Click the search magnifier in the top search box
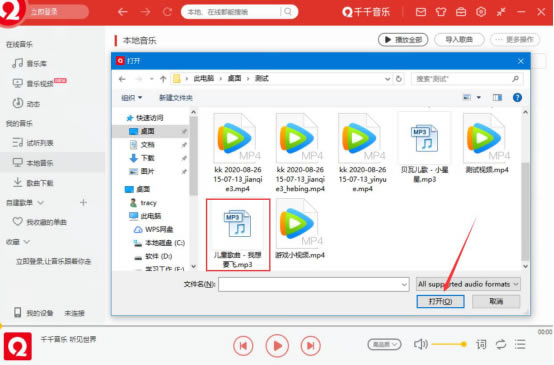Image resolution: width=554 pixels, height=365 pixels. [288, 12]
